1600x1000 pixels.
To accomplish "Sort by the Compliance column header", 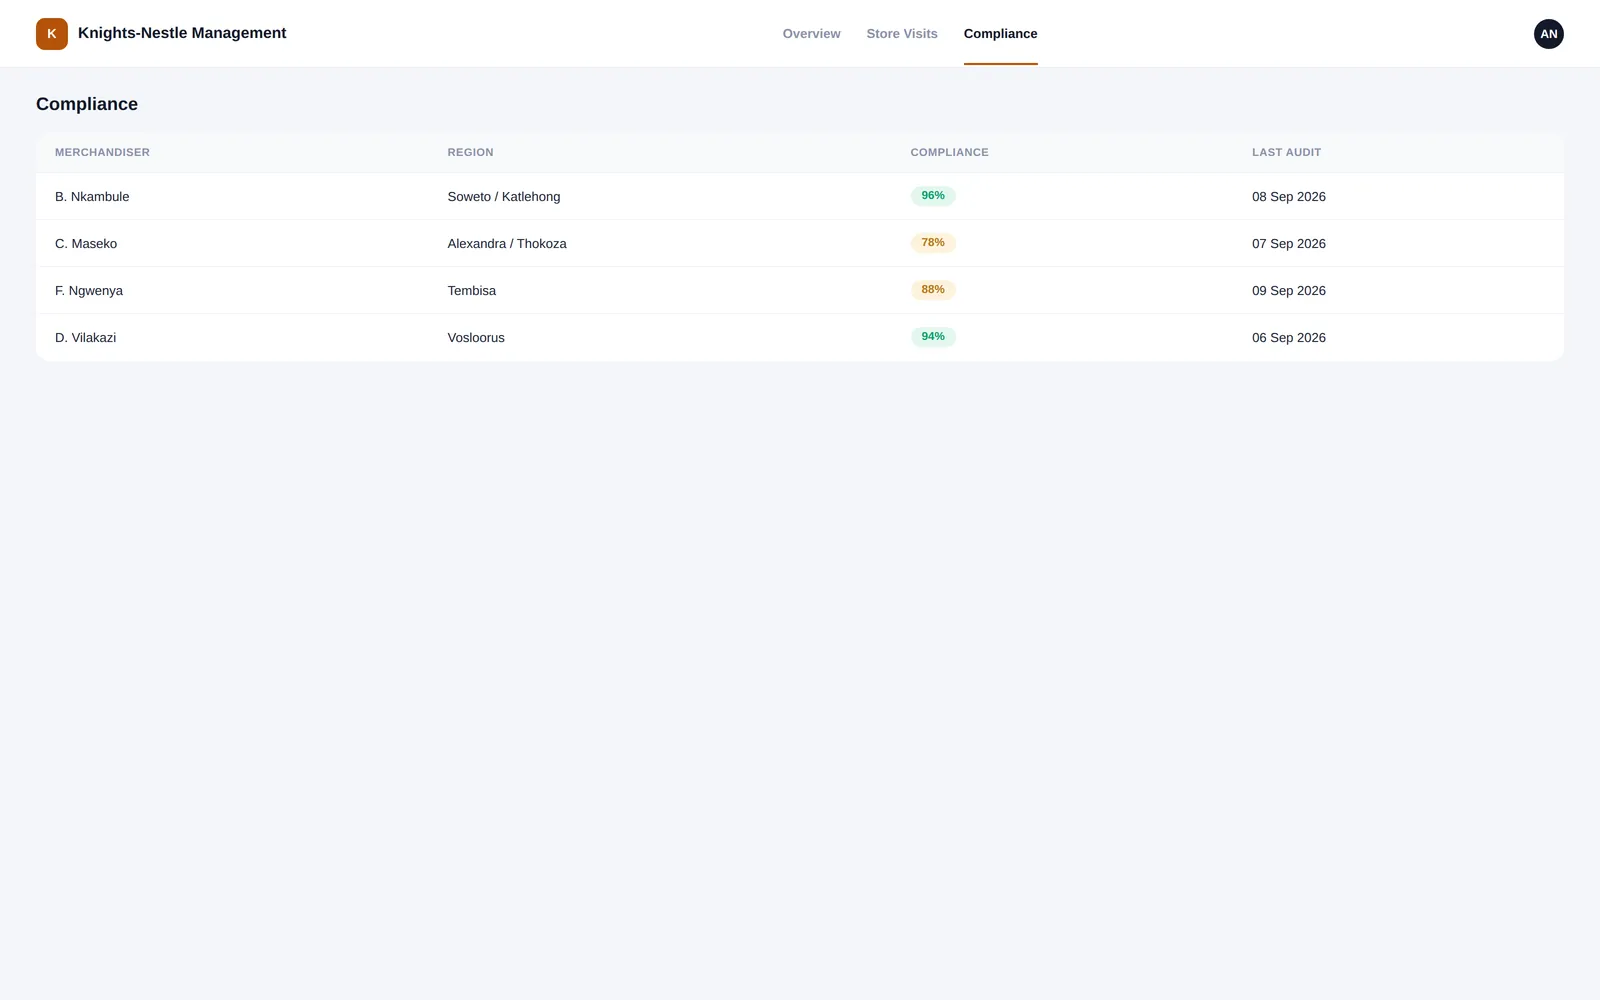I will 949,152.
